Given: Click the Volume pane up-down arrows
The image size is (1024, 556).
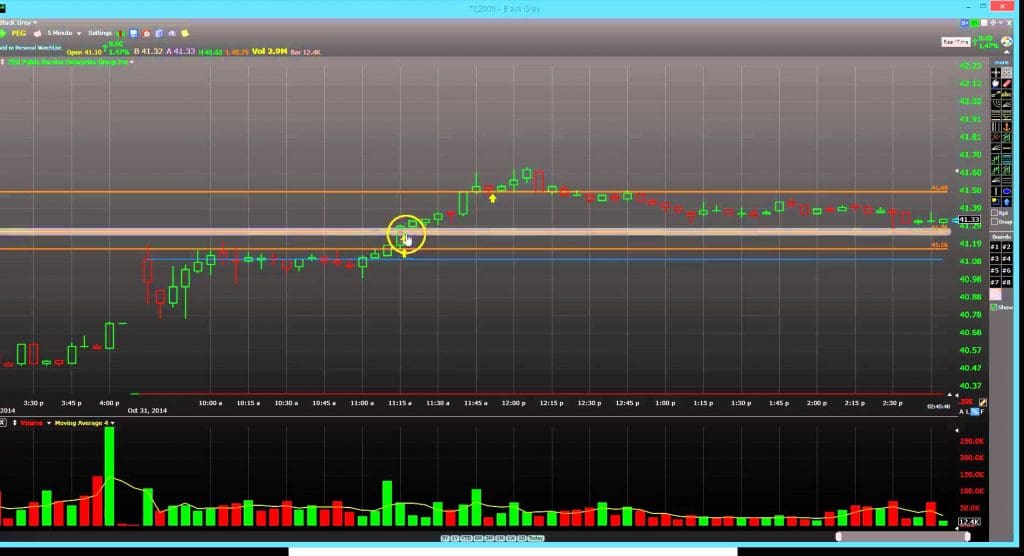Looking at the screenshot, I should (14, 423).
